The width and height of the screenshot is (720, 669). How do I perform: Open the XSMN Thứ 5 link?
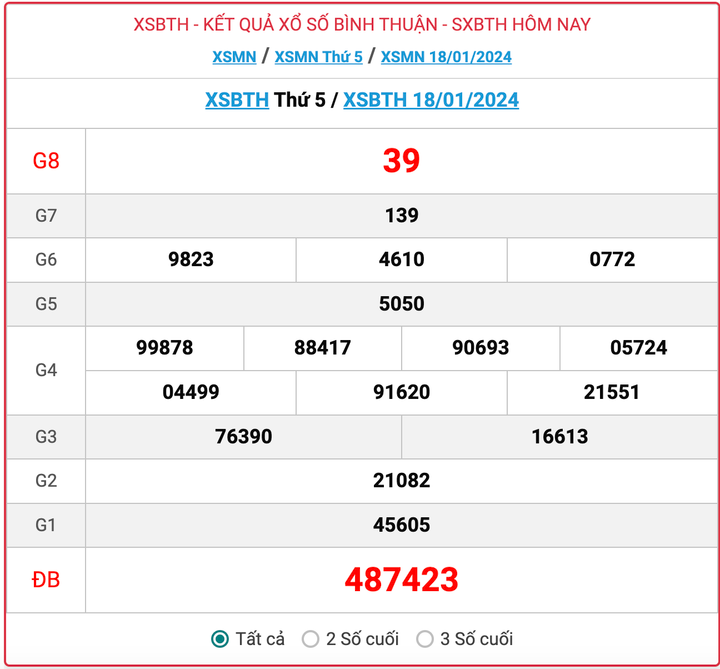319,57
